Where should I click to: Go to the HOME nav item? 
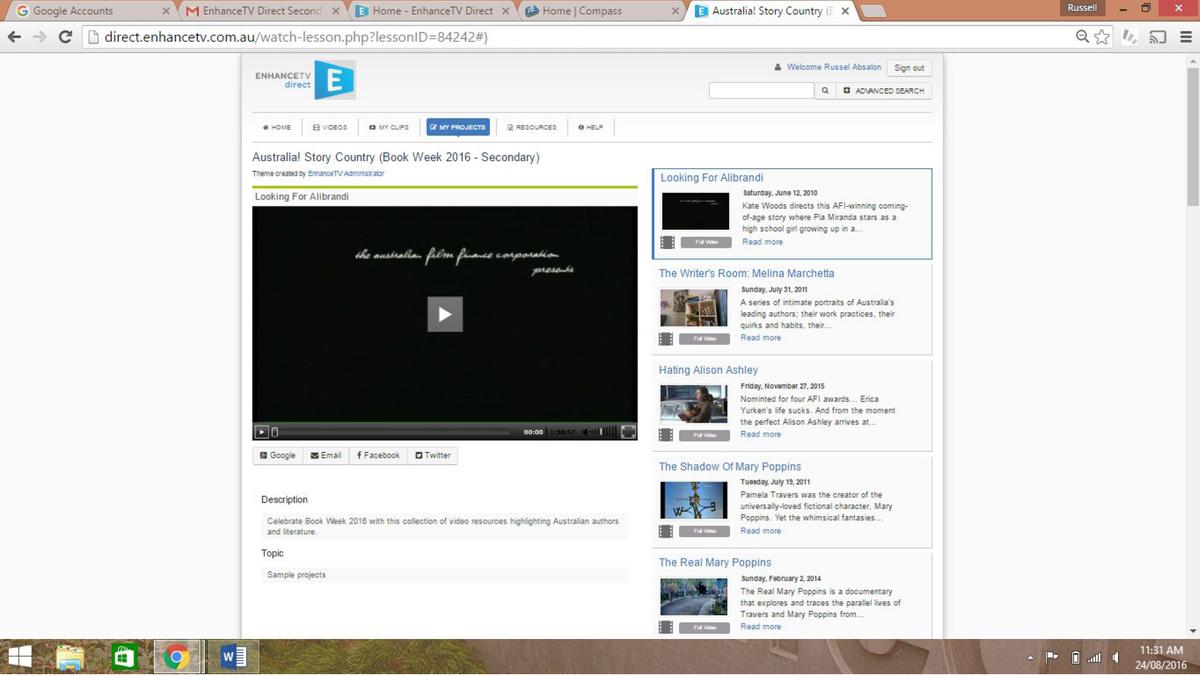point(277,127)
